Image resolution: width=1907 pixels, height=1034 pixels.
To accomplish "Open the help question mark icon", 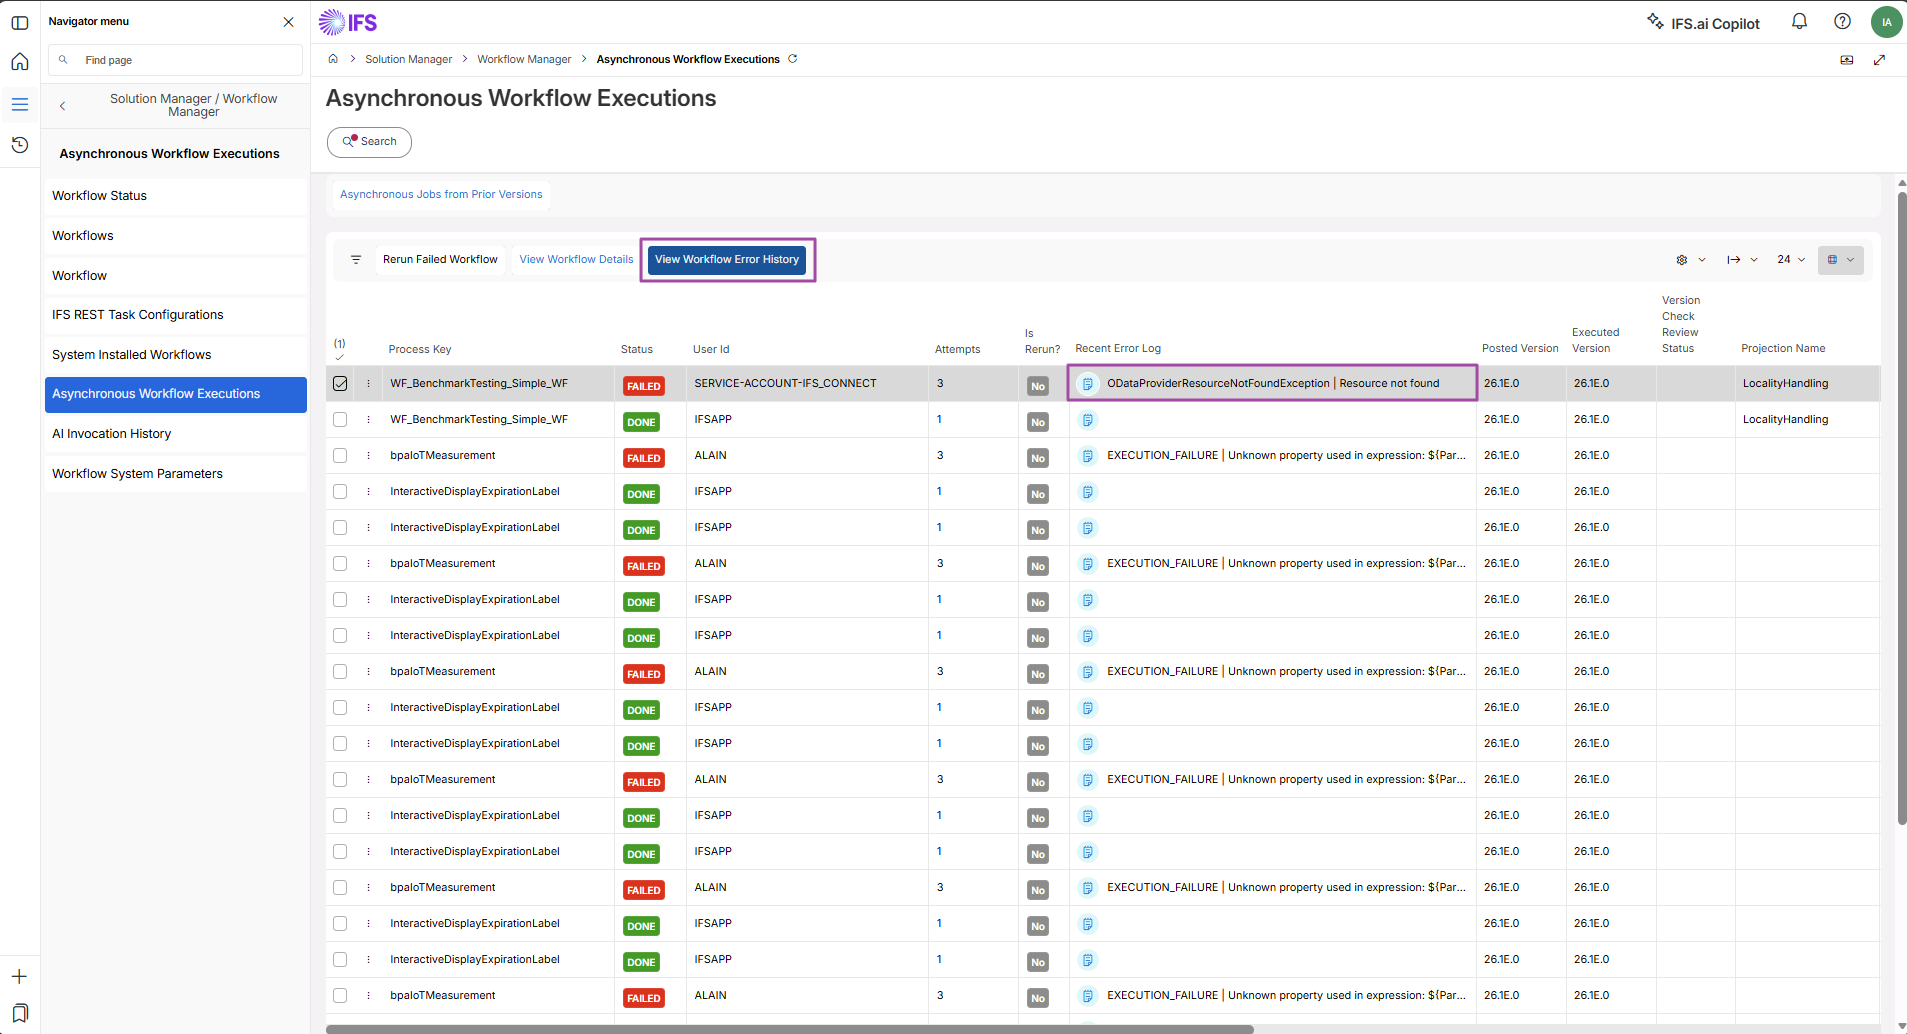I will click(1842, 21).
